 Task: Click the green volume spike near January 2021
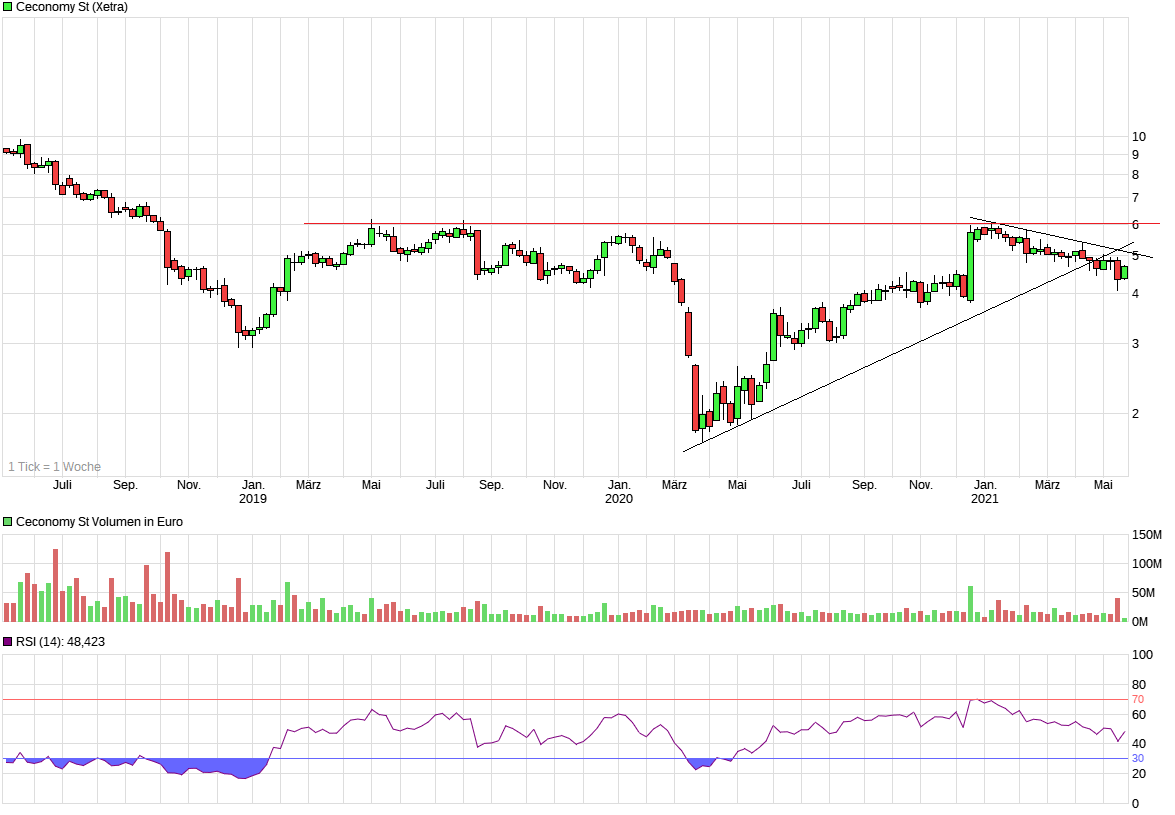click(x=970, y=604)
